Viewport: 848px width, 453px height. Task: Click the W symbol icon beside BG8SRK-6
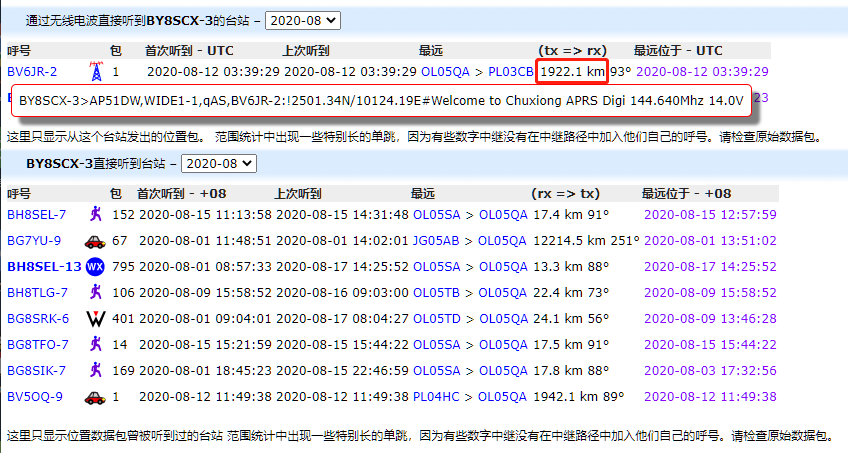pos(95,319)
